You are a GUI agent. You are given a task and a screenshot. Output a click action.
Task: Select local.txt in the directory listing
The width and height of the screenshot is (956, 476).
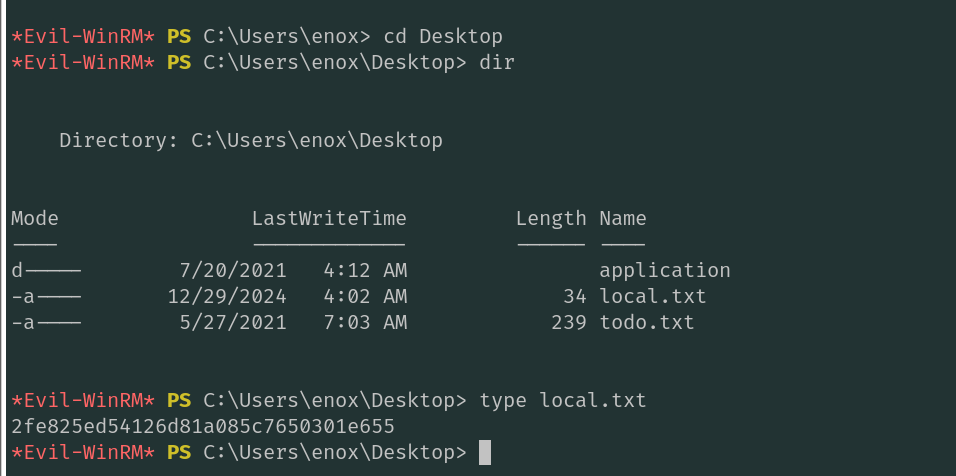tap(653, 296)
